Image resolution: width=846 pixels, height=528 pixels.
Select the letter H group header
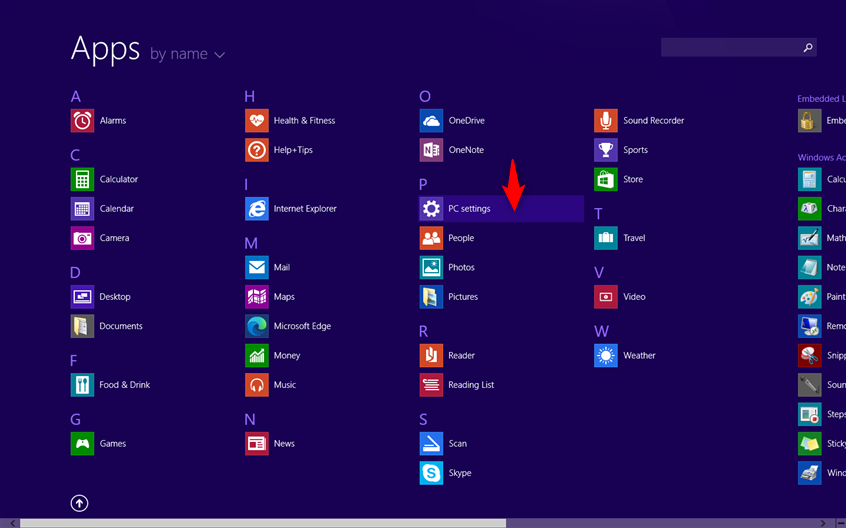point(249,97)
